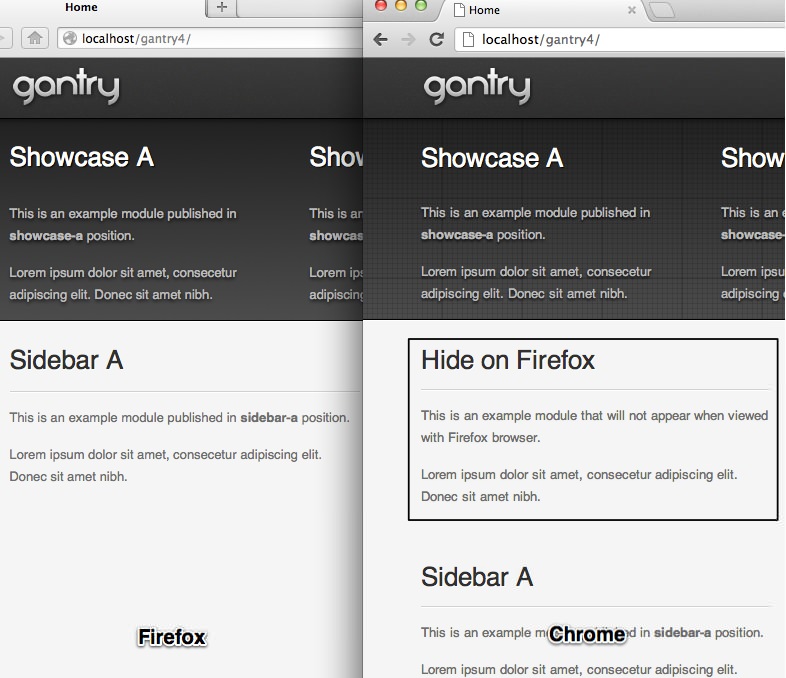Click the globe site identity icon in Firefox
Image resolution: width=786 pixels, height=678 pixels.
tap(69, 39)
